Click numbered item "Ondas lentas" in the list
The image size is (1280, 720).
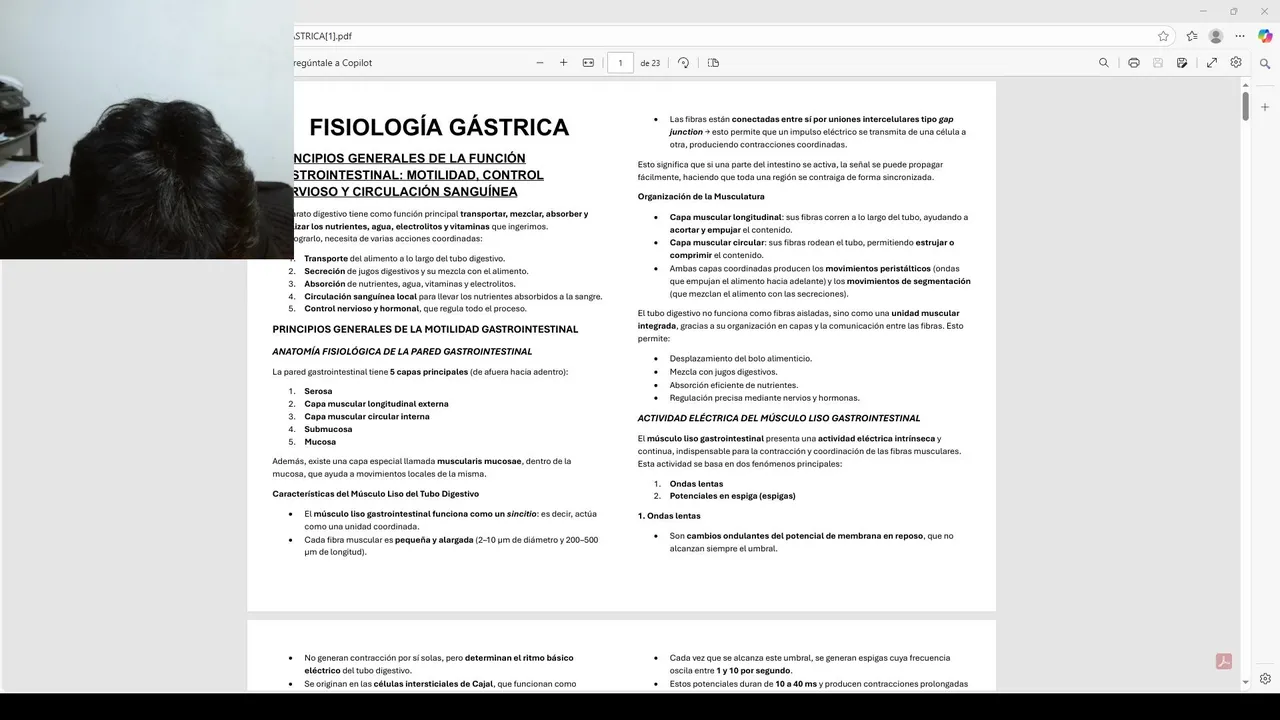[x=696, y=483]
